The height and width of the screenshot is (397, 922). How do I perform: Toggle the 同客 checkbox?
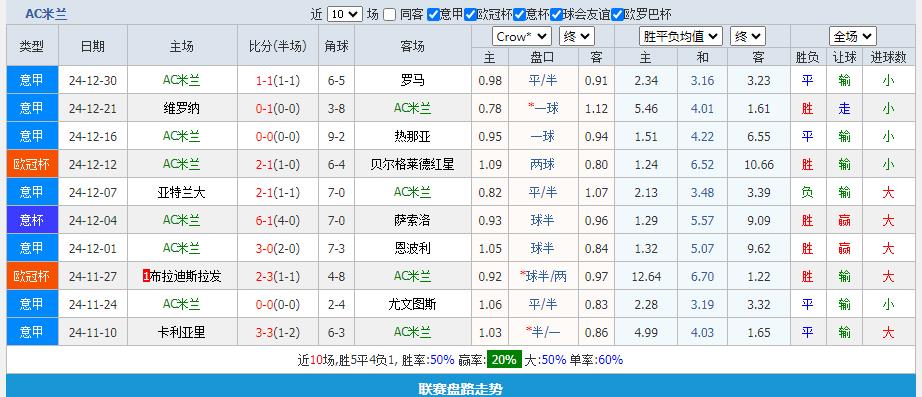389,15
